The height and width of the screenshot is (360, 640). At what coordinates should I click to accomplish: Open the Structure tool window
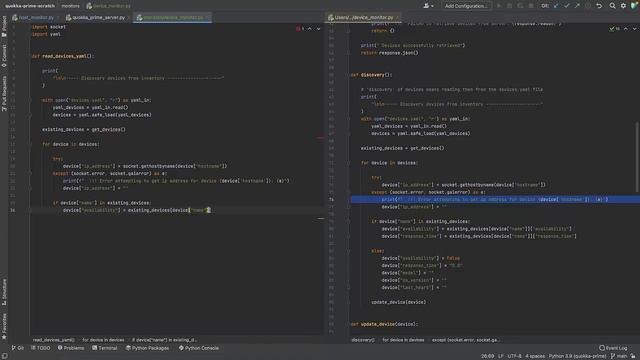4,292
